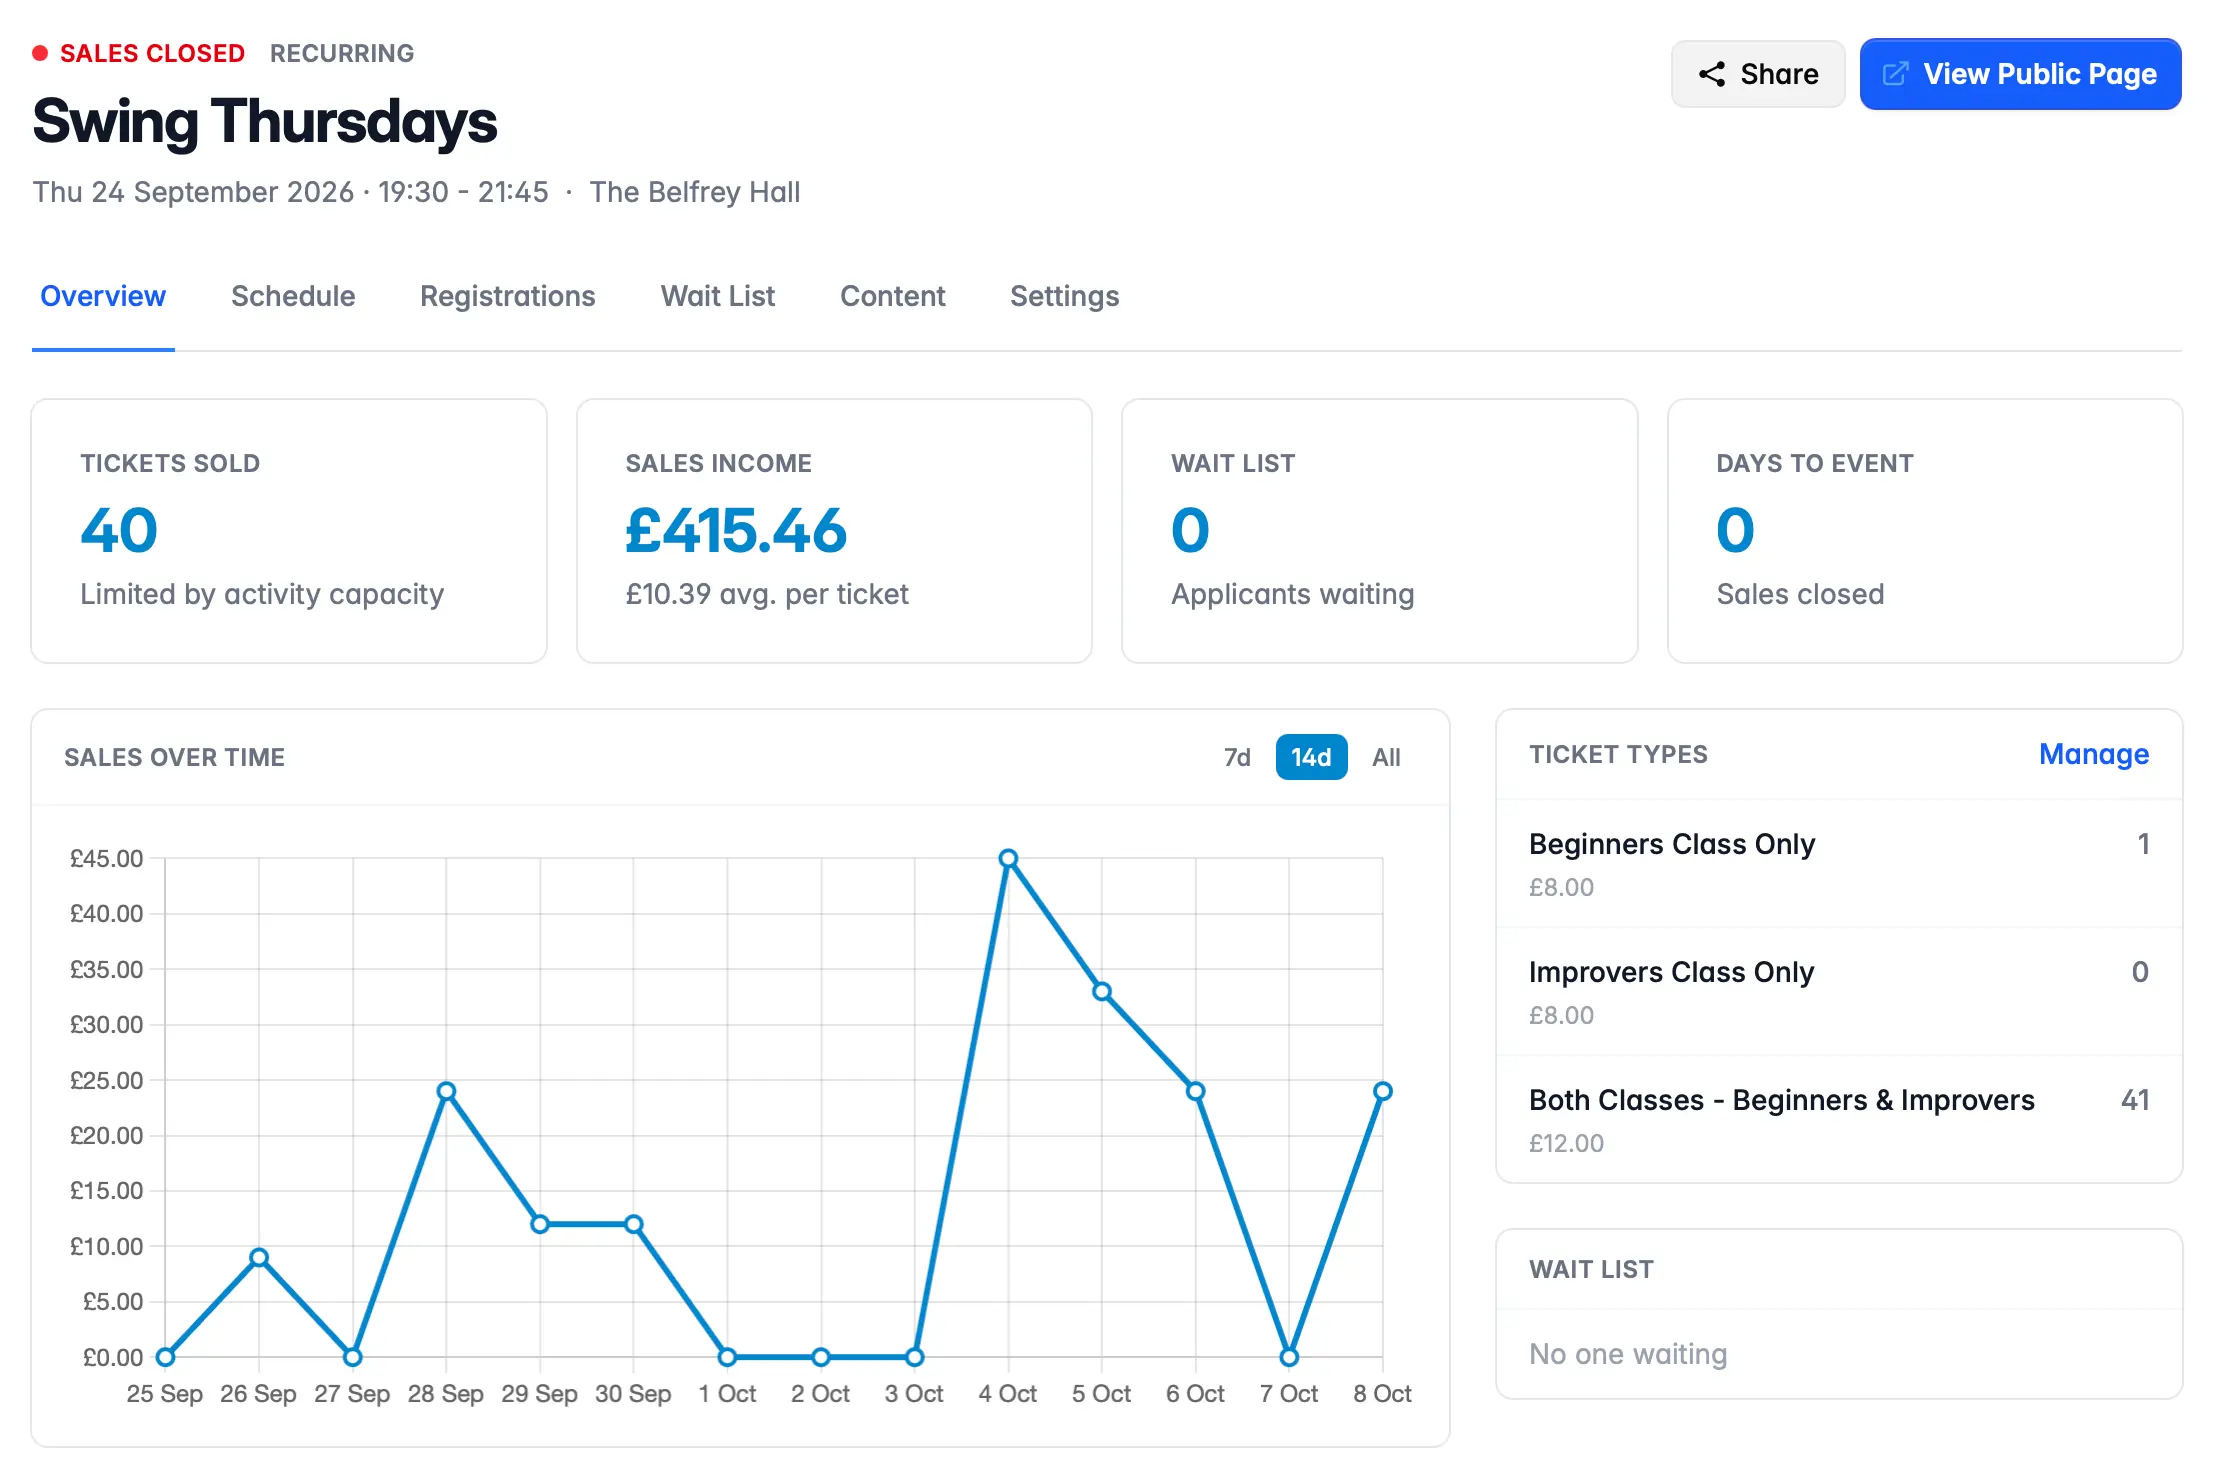Switch to the Schedule tab
The image size is (2230, 1470).
(293, 296)
